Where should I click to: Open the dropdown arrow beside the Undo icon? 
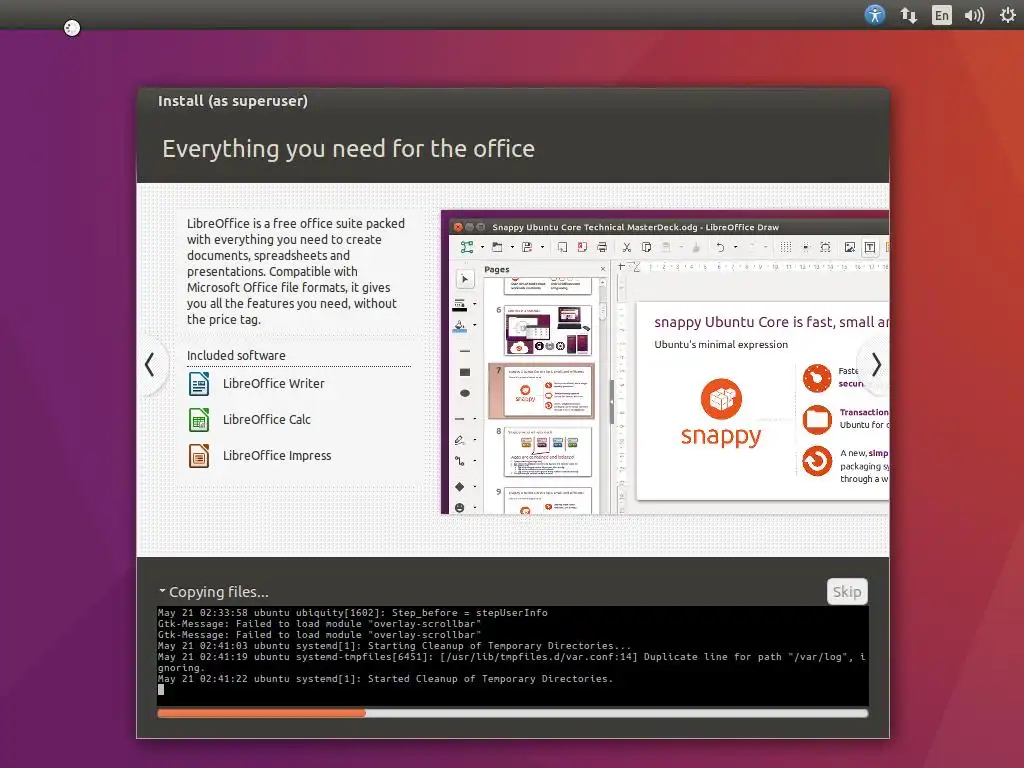(x=735, y=248)
